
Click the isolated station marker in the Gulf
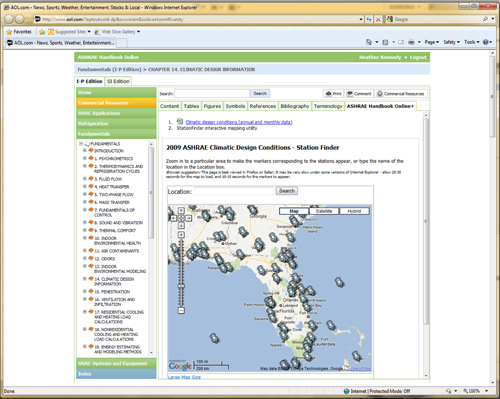click(215, 339)
